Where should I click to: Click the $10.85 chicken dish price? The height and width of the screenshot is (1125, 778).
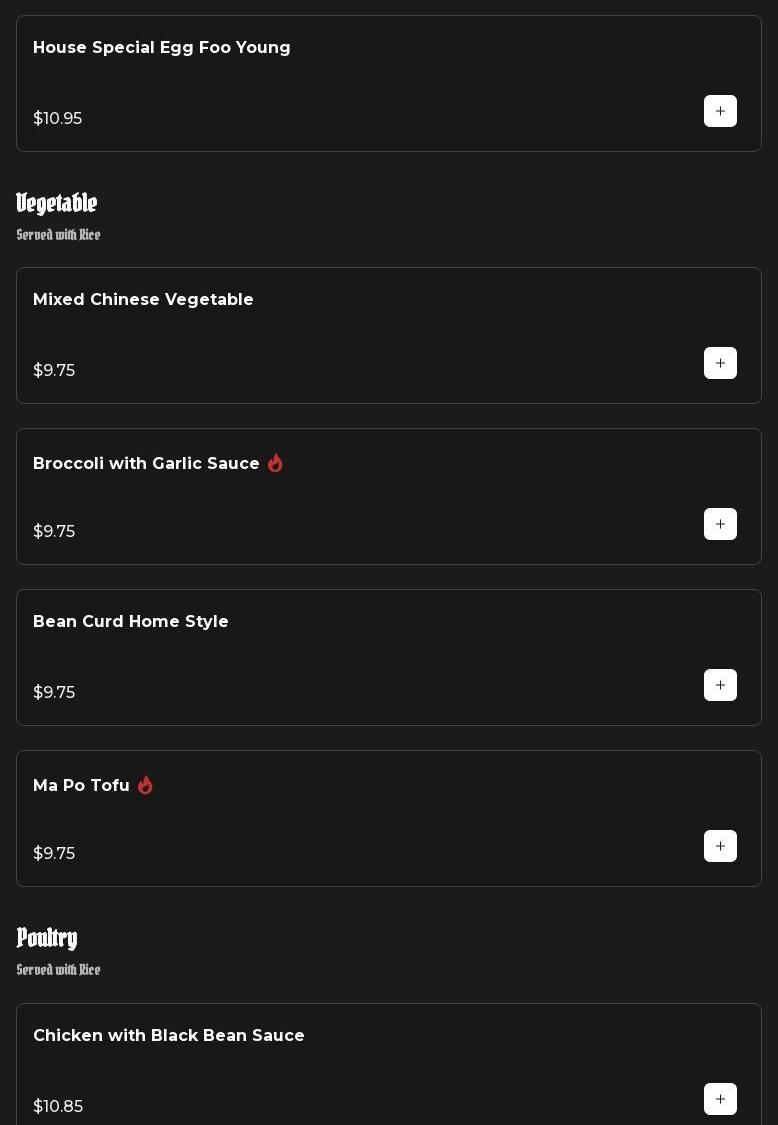(58, 1107)
